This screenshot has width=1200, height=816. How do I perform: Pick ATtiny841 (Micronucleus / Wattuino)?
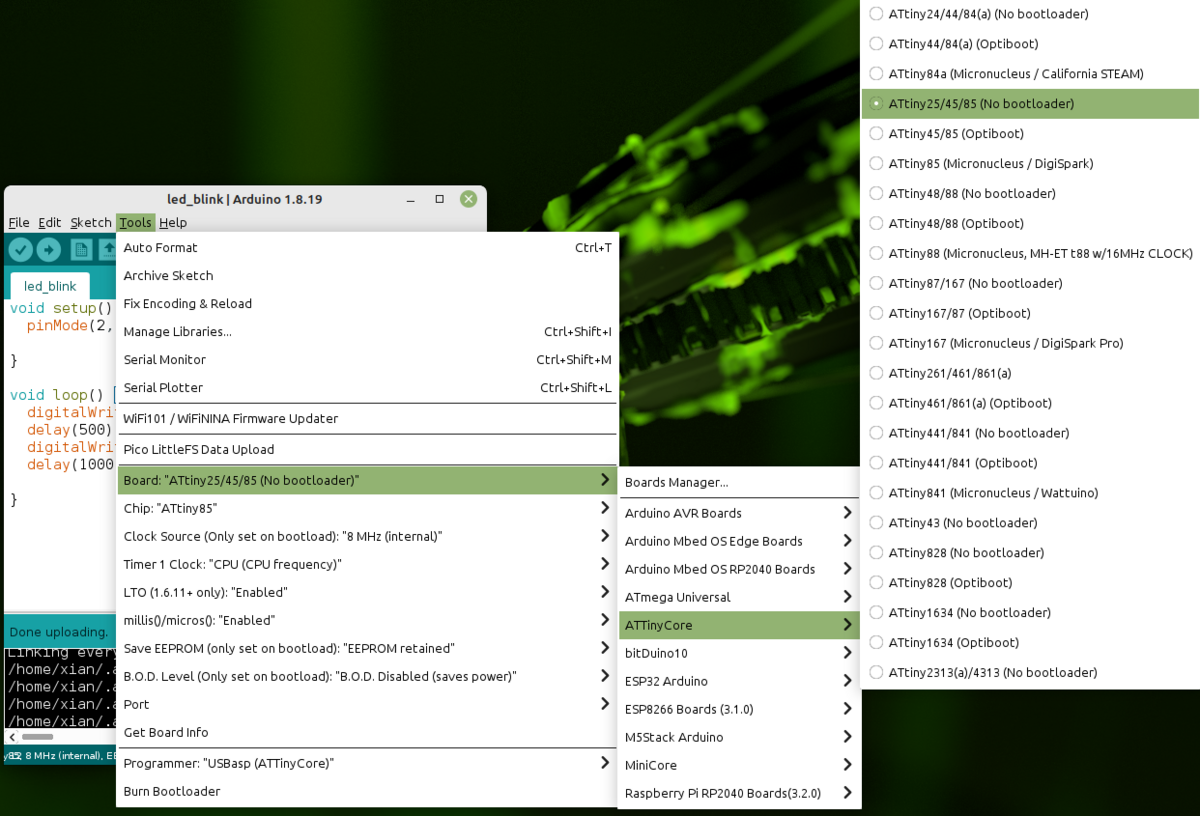[1030, 493]
